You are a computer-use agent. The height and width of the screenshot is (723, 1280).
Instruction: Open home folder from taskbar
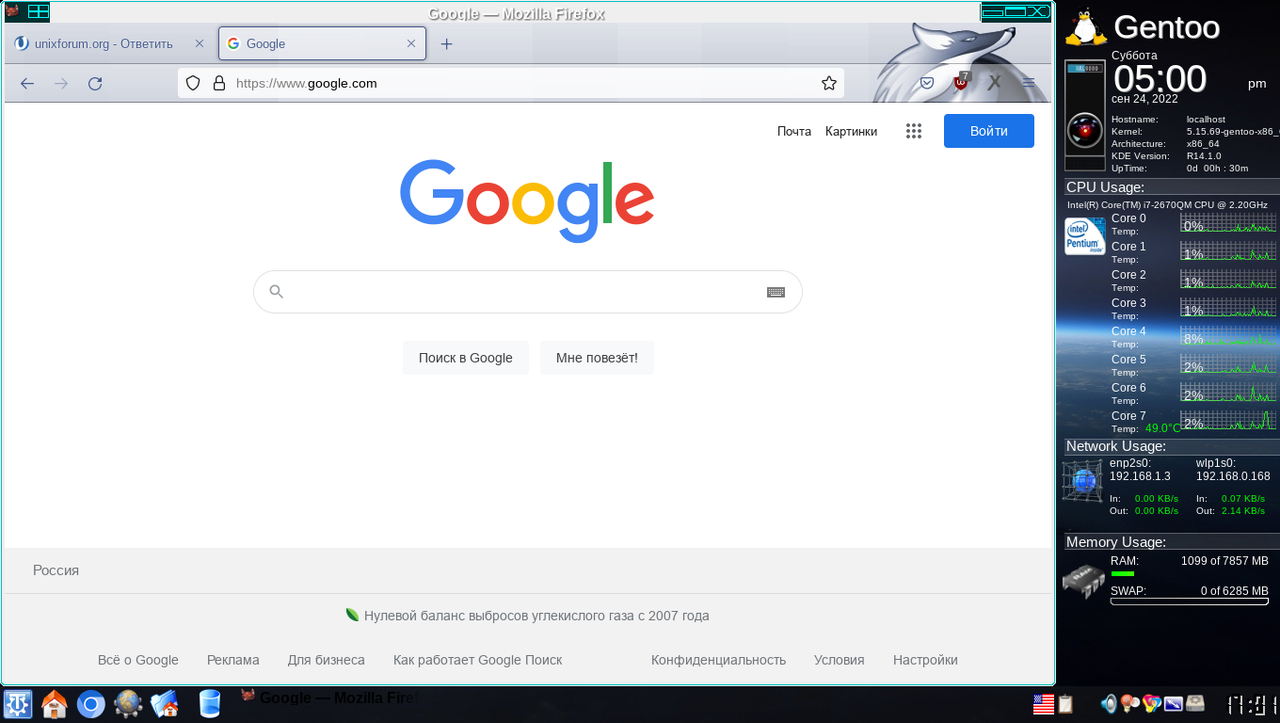(x=54, y=705)
